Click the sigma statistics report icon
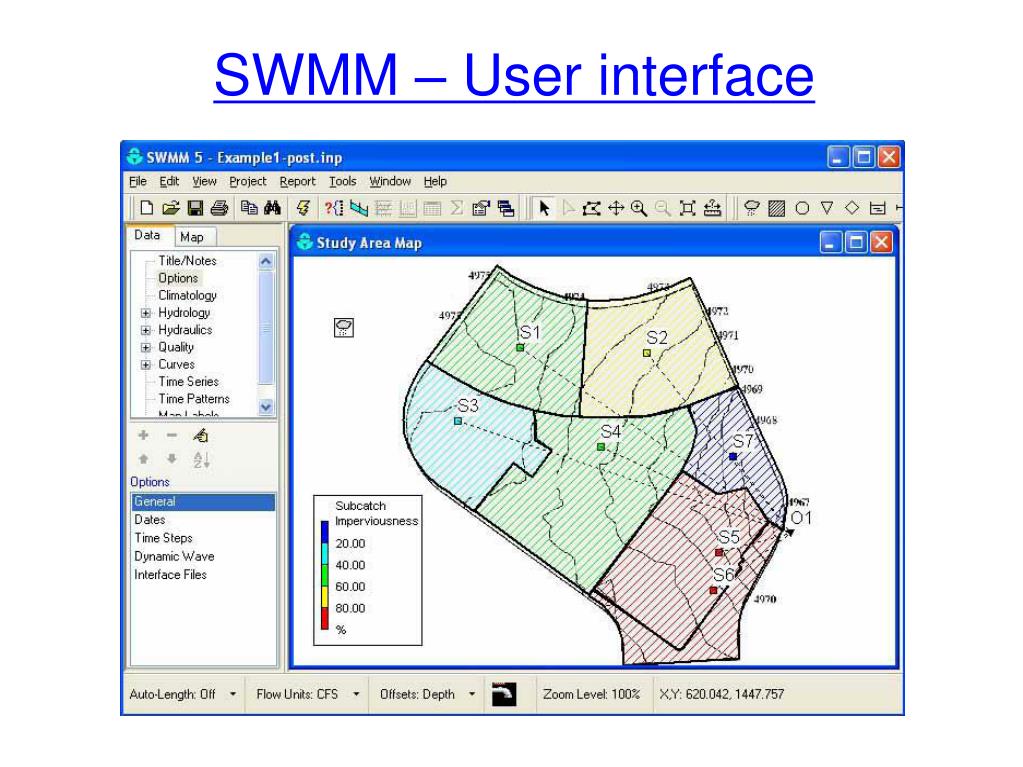 tap(457, 208)
